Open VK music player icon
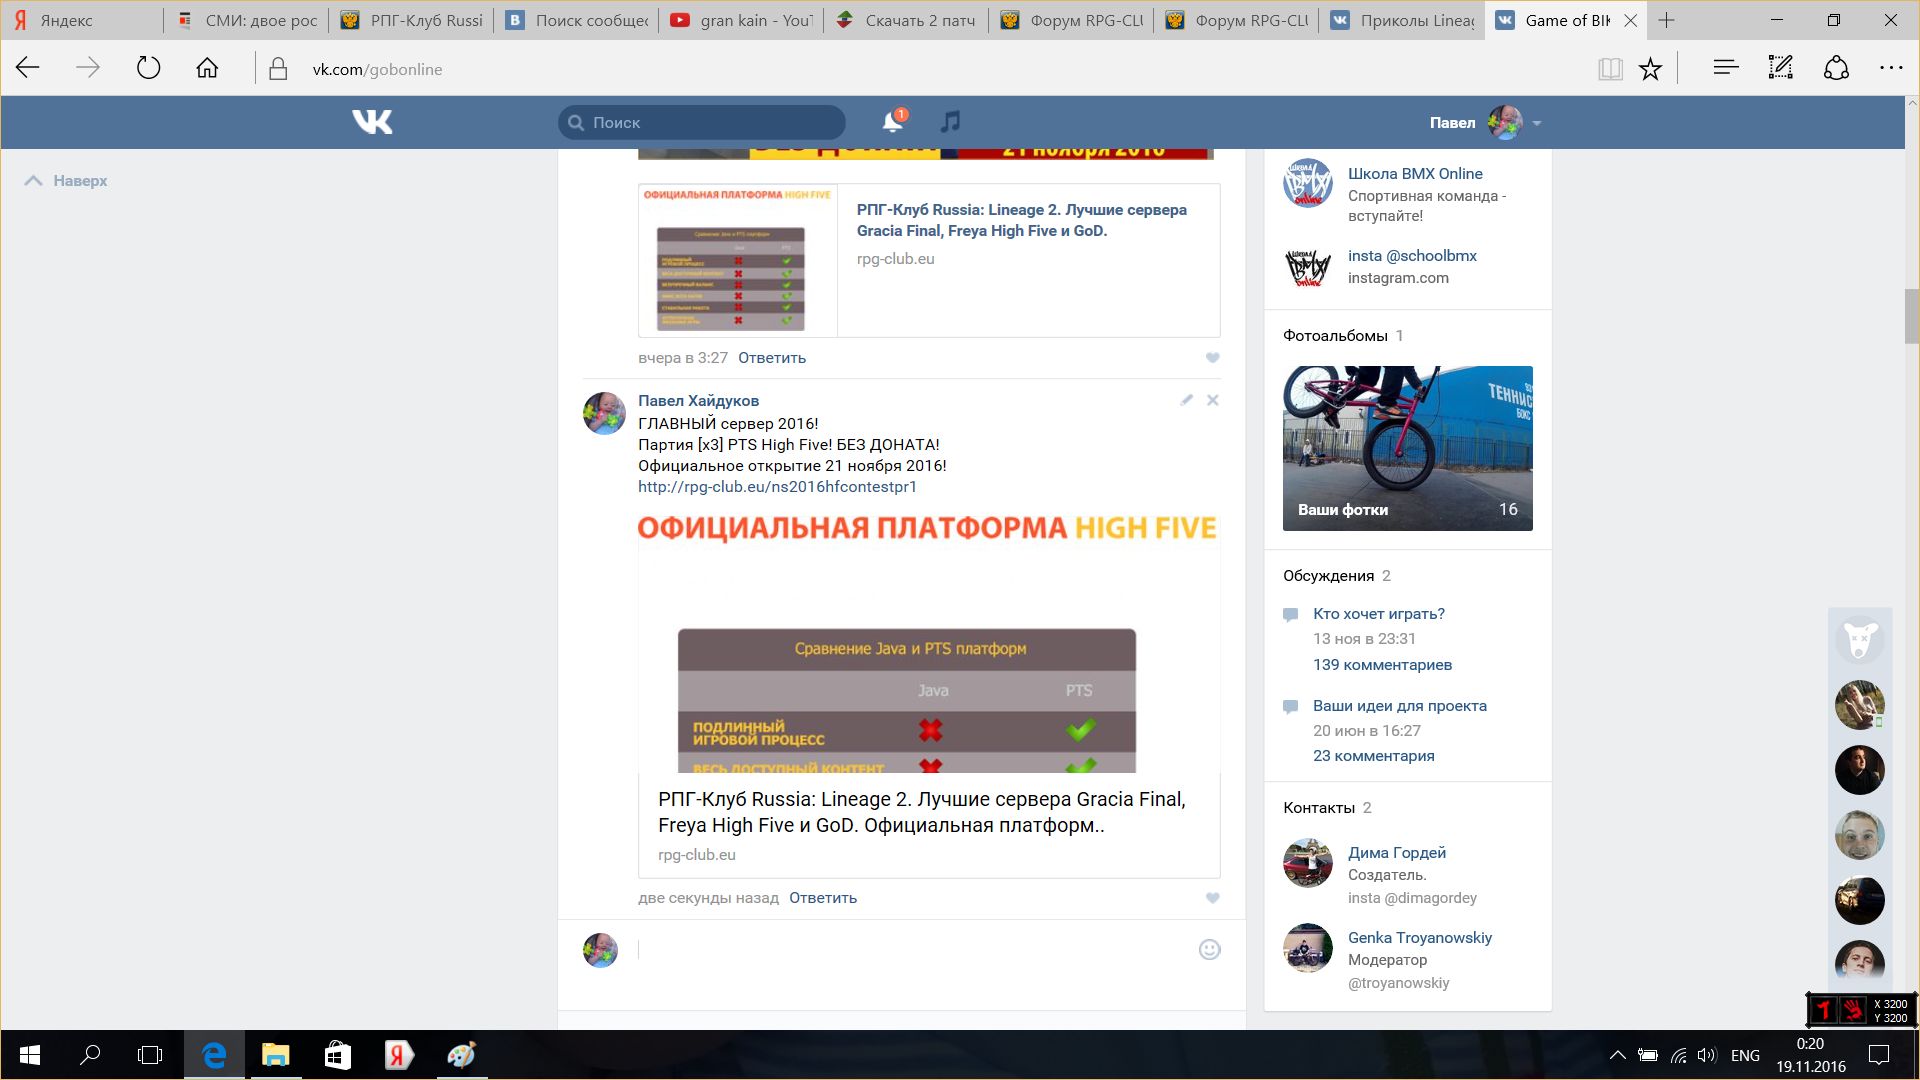The height and width of the screenshot is (1080, 1920). (950, 122)
